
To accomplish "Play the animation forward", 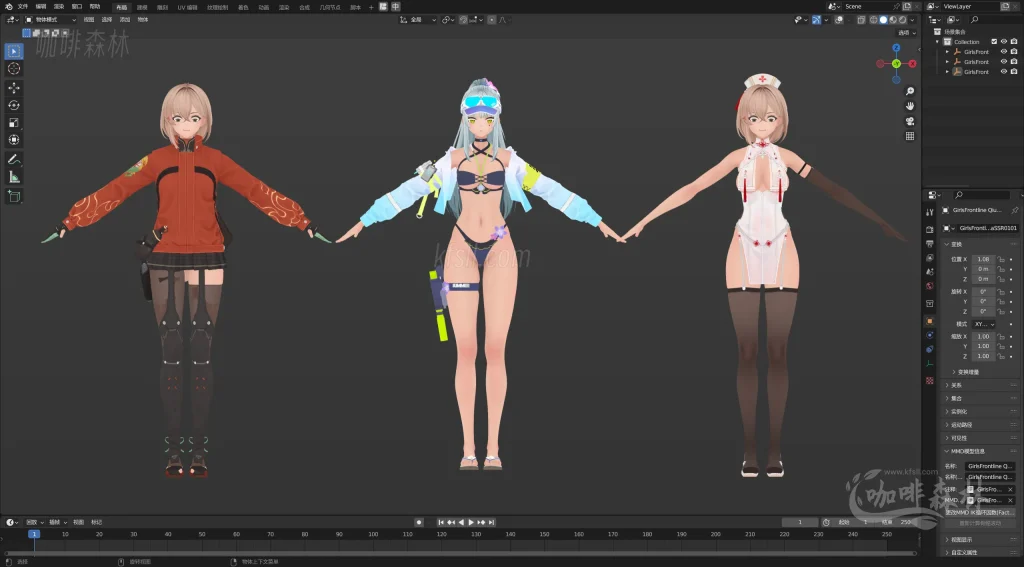I will click(x=471, y=523).
